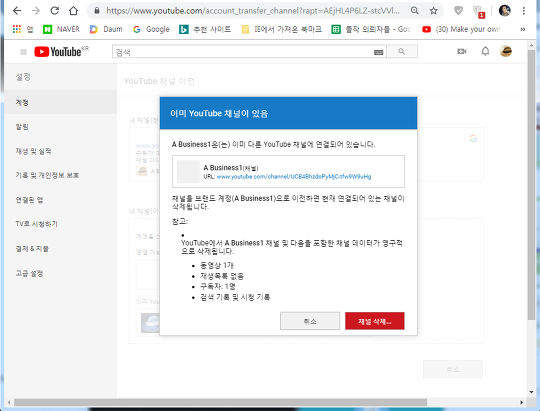Click the horizontal scrollbar thumb

tap(220, 402)
